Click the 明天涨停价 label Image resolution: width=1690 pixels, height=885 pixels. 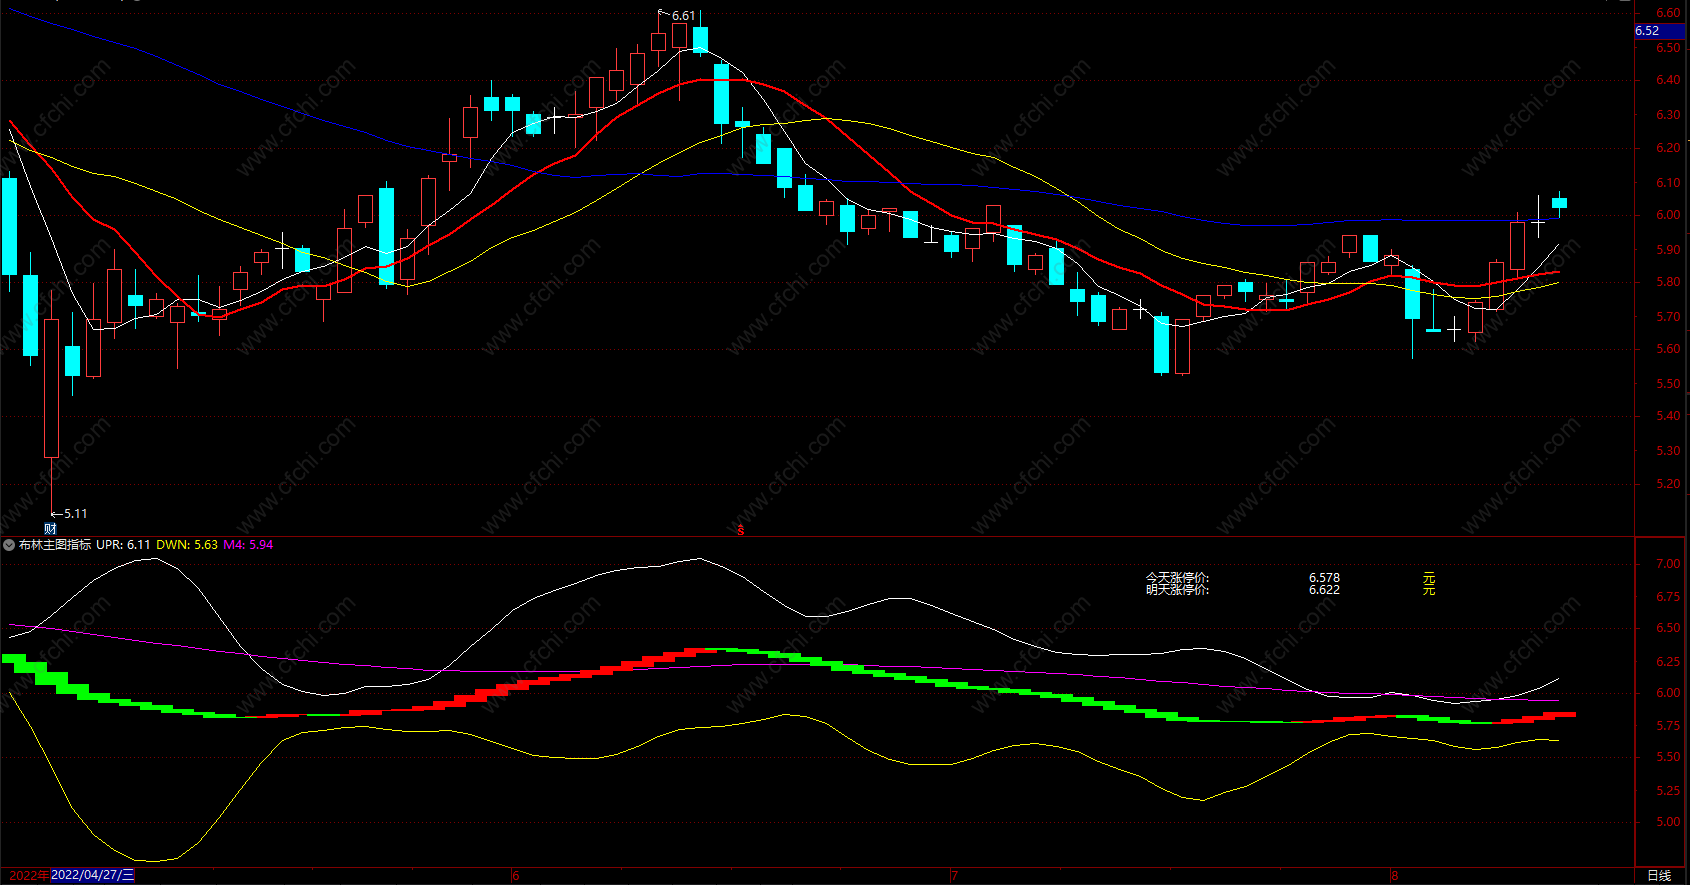(x=1177, y=590)
